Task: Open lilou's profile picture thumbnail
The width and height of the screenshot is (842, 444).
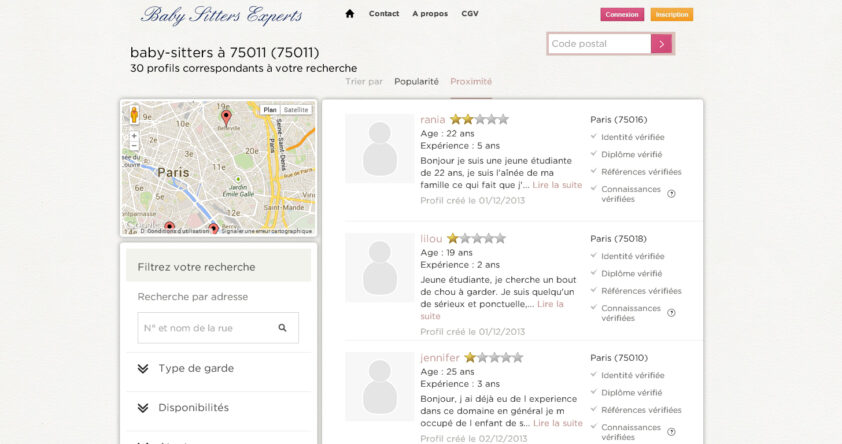Action: coord(379,268)
